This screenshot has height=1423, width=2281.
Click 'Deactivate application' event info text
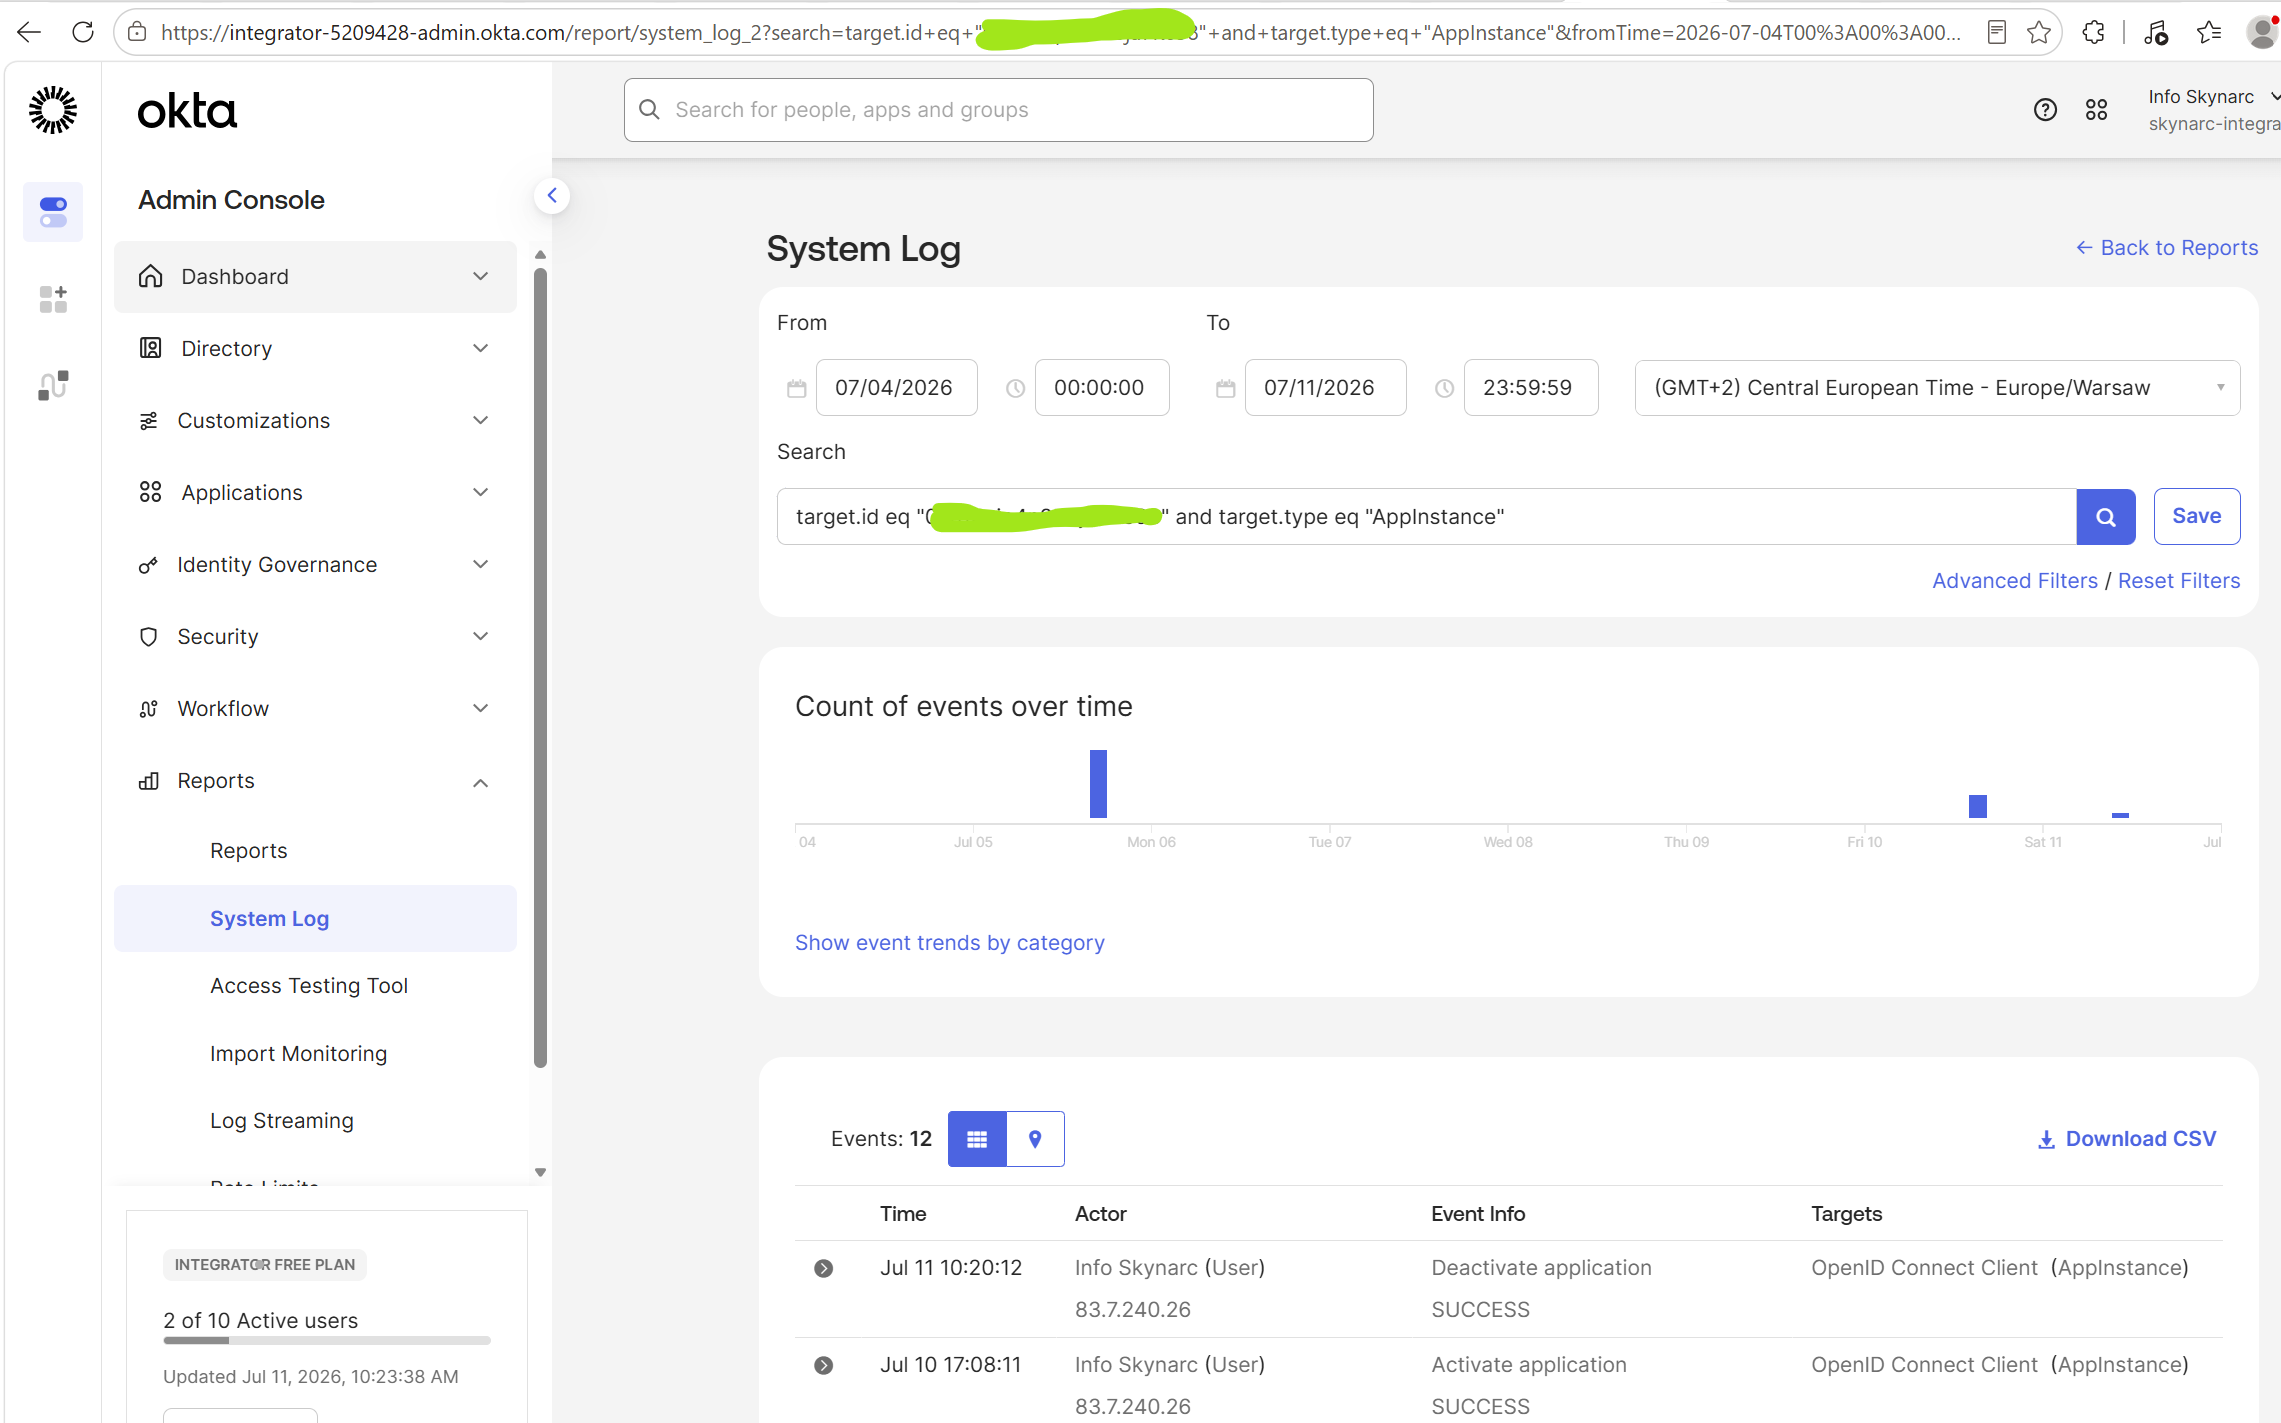1541,1268
